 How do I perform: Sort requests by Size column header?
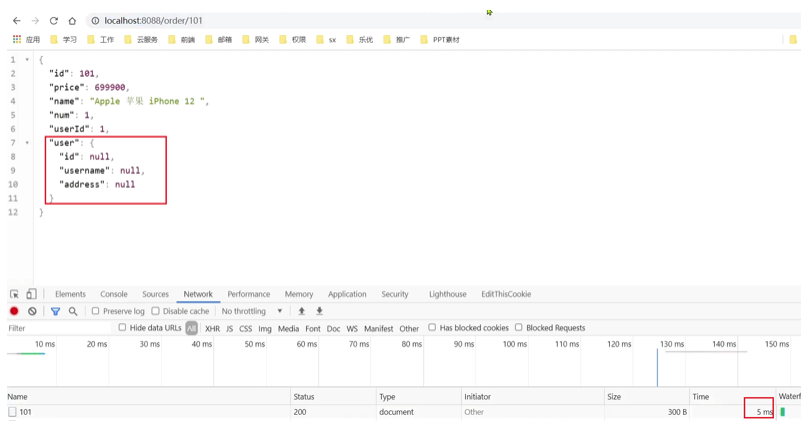pos(647,397)
